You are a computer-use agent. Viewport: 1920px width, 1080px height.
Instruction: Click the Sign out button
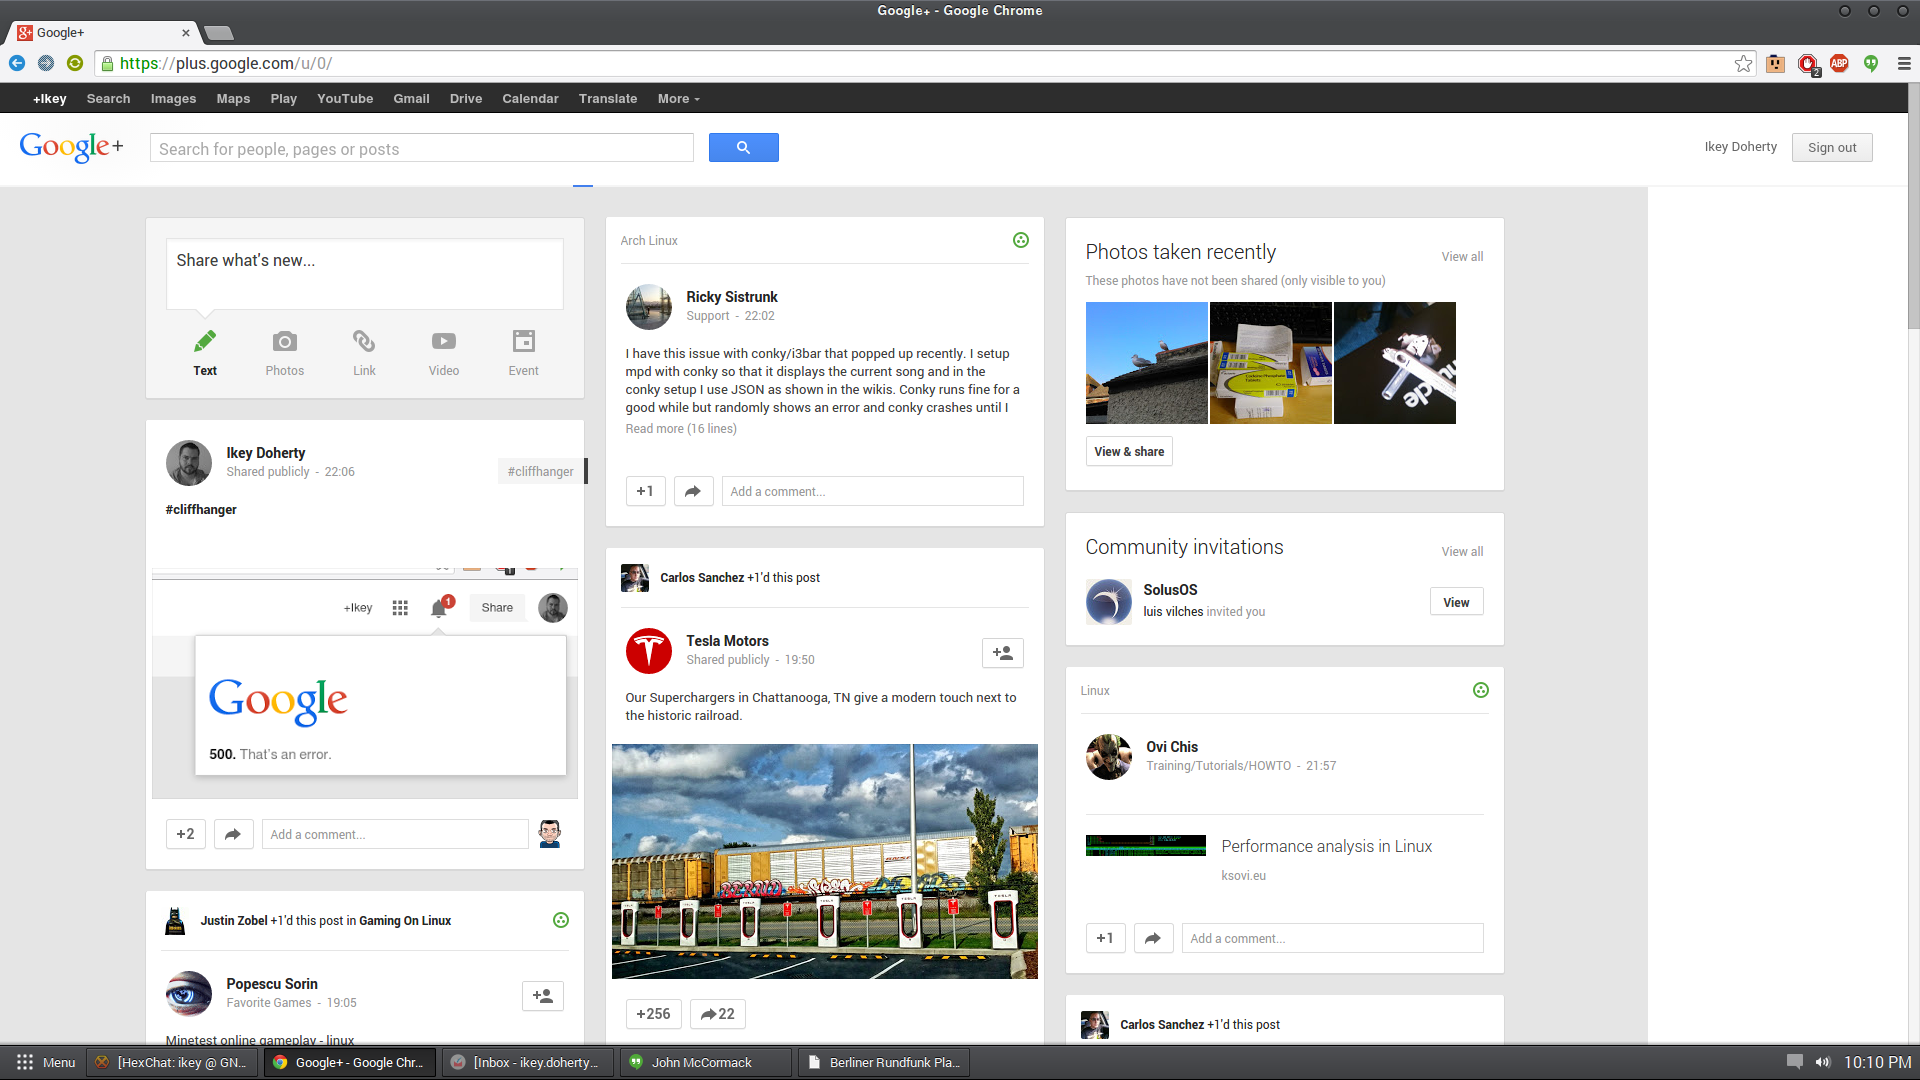(1832, 147)
